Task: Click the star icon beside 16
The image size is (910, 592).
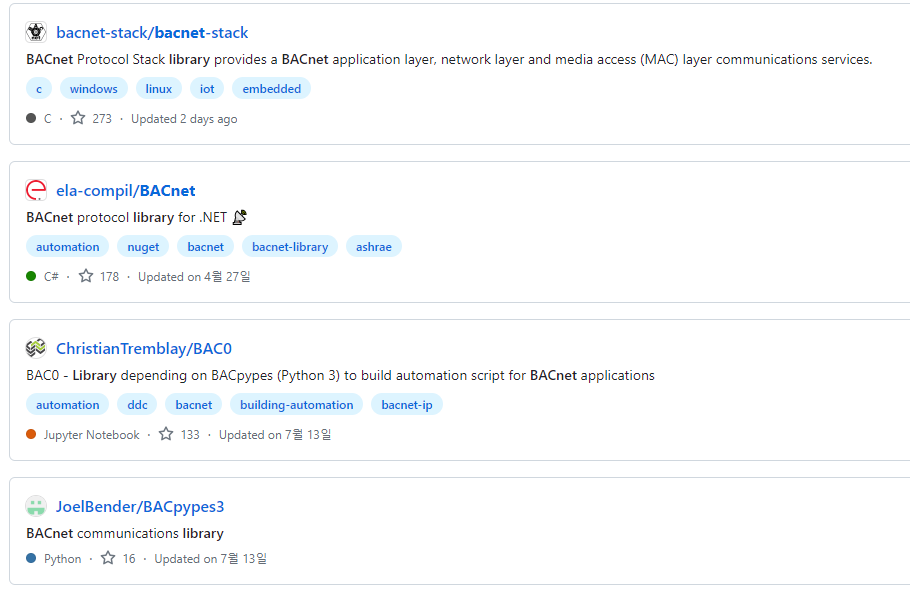Action: tap(108, 558)
